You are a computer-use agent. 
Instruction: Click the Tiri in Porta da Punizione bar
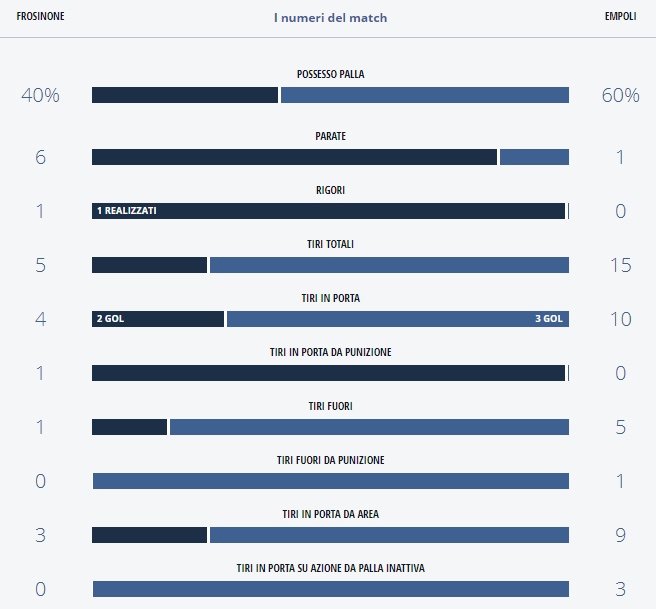click(329, 373)
